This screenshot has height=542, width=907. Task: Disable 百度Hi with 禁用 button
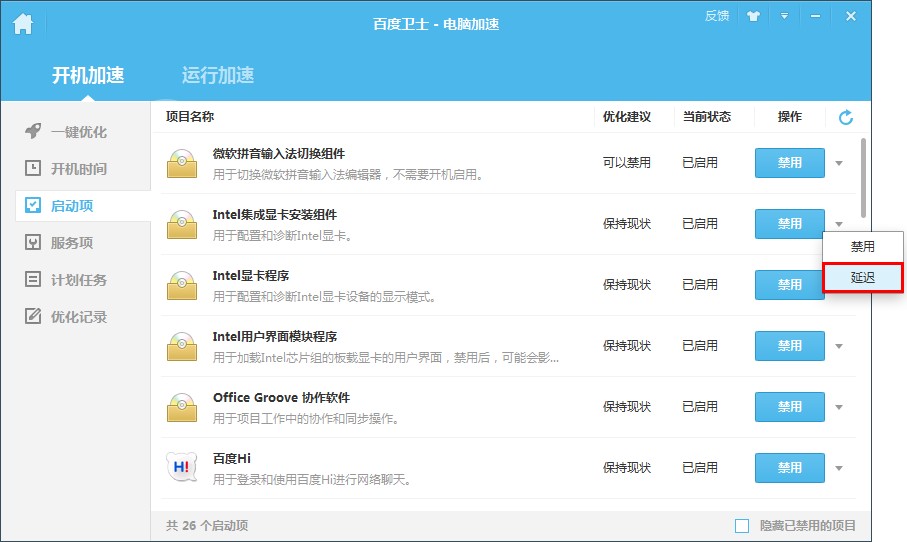[790, 468]
